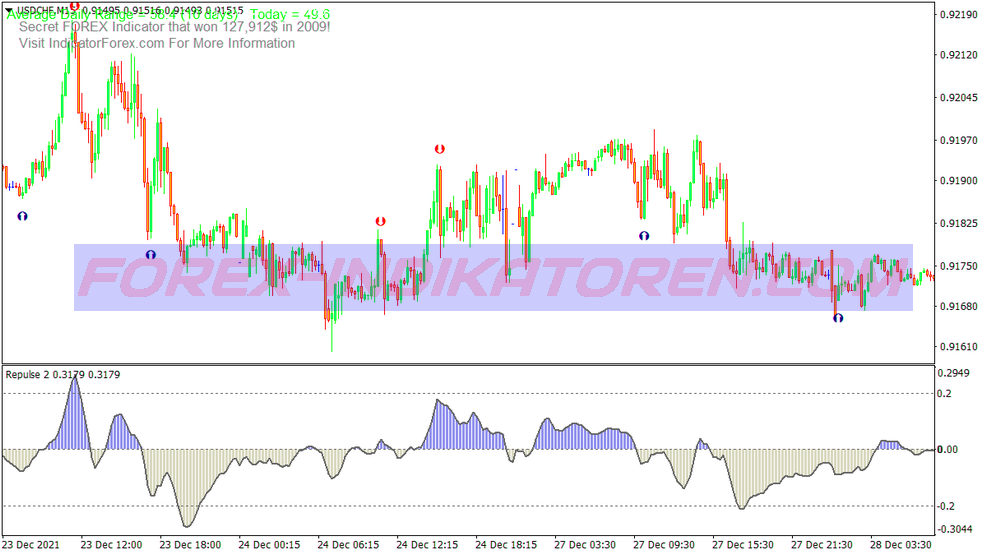Select the Repulse 2 0.3179 indicator label
This screenshot has height=555, width=987.
pos(62,374)
